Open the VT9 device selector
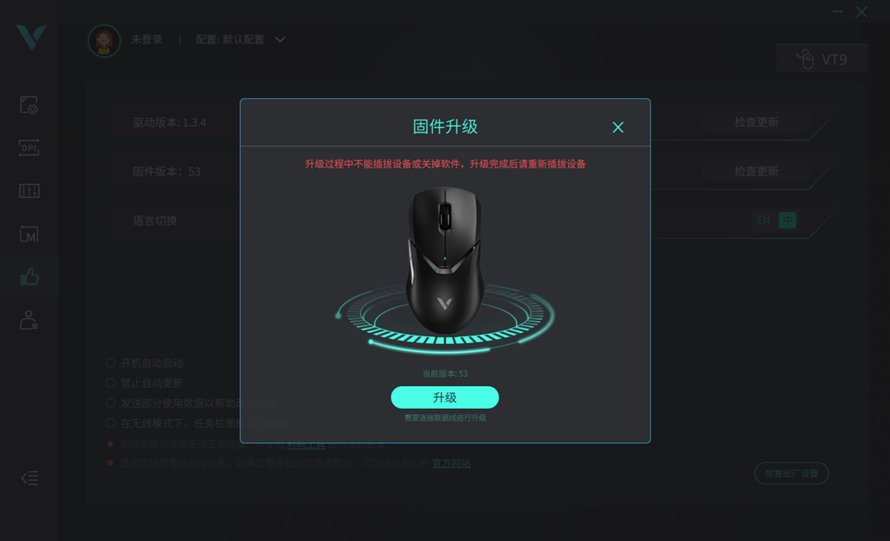The height and width of the screenshot is (541, 890). pyautogui.click(x=822, y=58)
